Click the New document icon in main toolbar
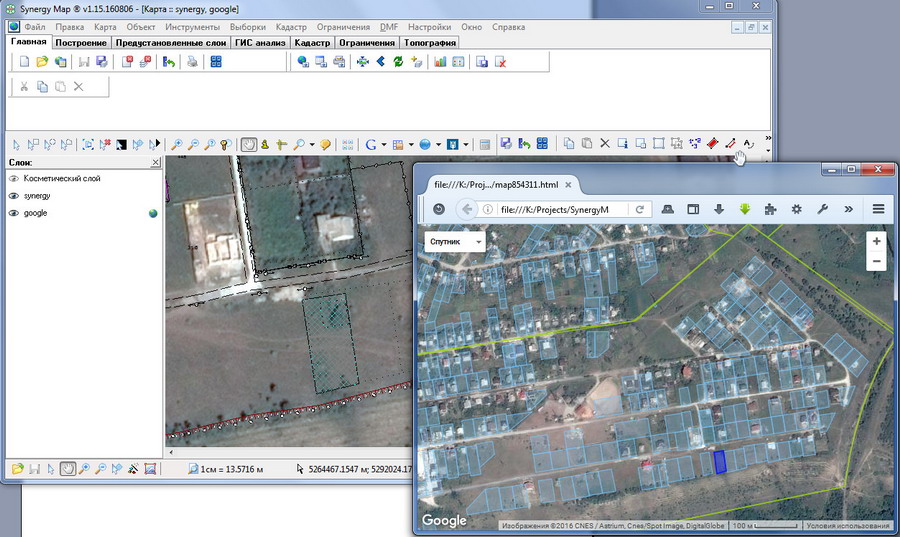The height and width of the screenshot is (537, 900). 24,61
